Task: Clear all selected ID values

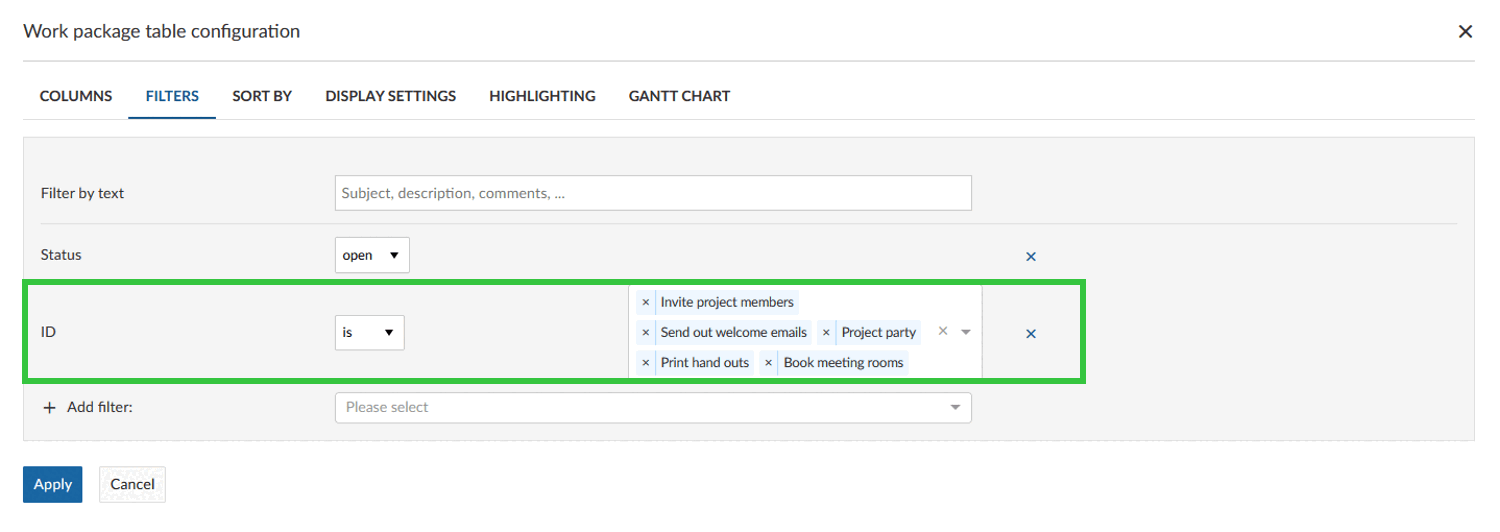Action: click(942, 331)
